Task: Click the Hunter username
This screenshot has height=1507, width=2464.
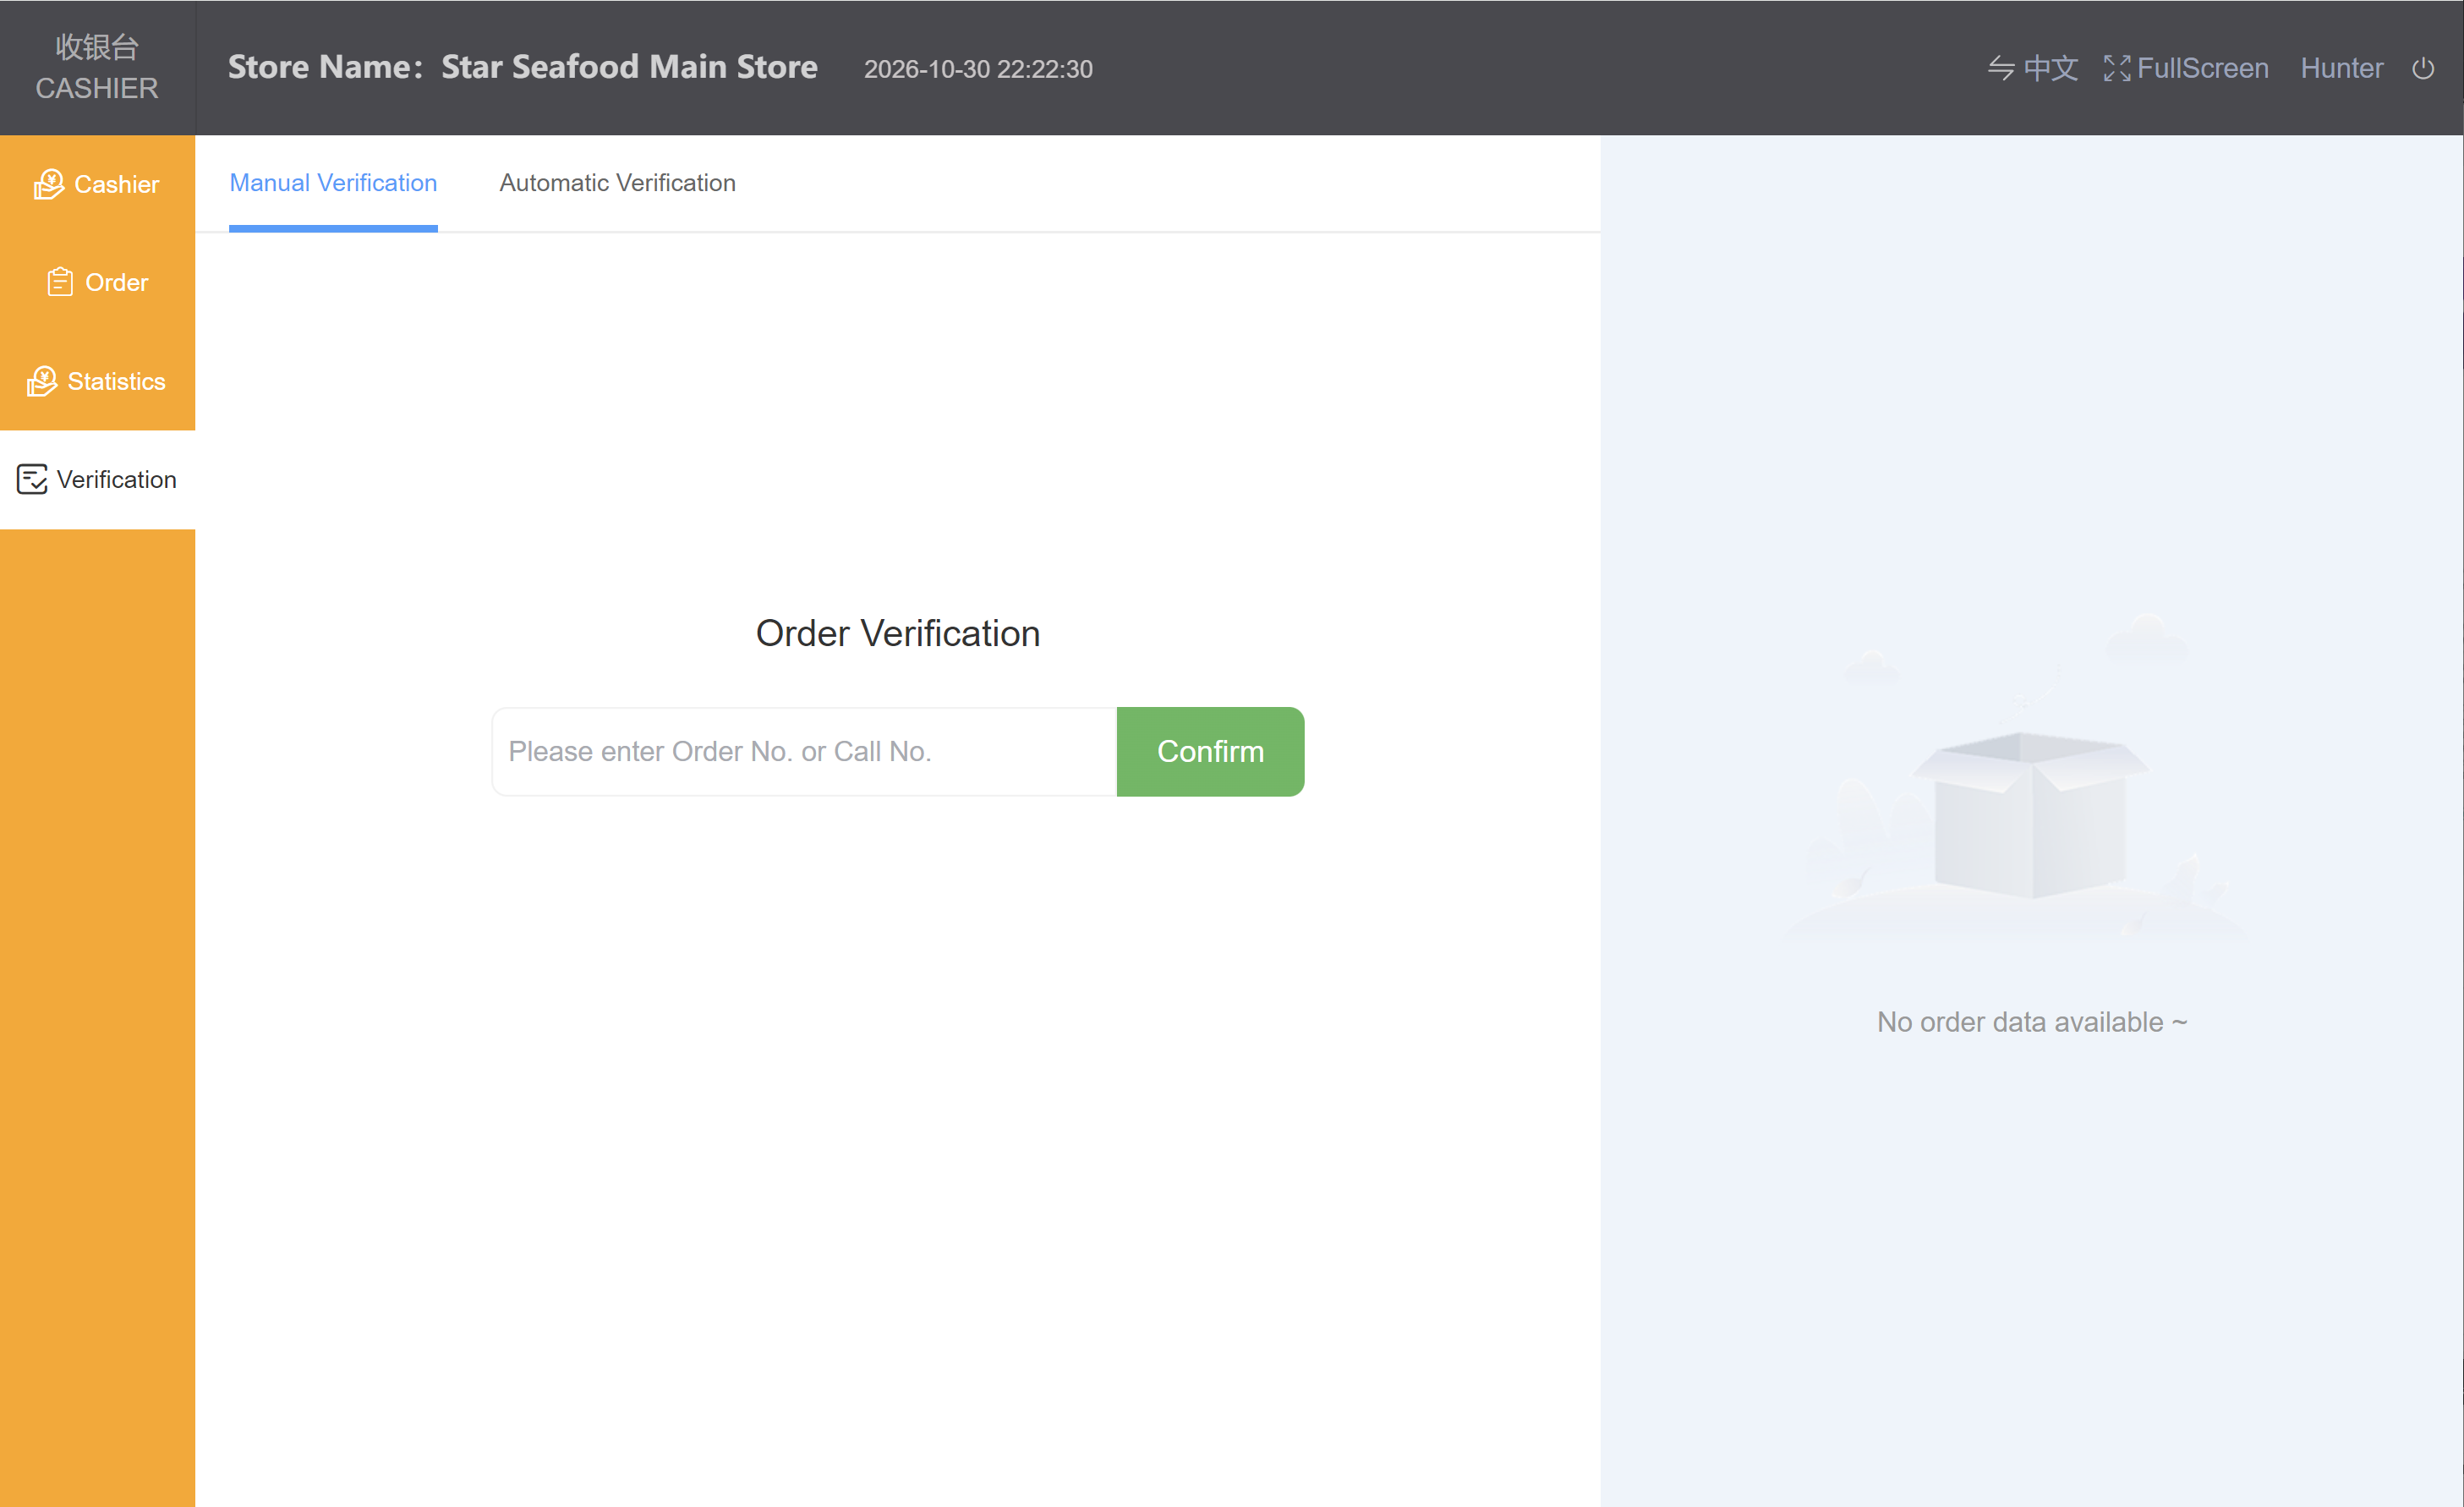Action: coord(2342,68)
